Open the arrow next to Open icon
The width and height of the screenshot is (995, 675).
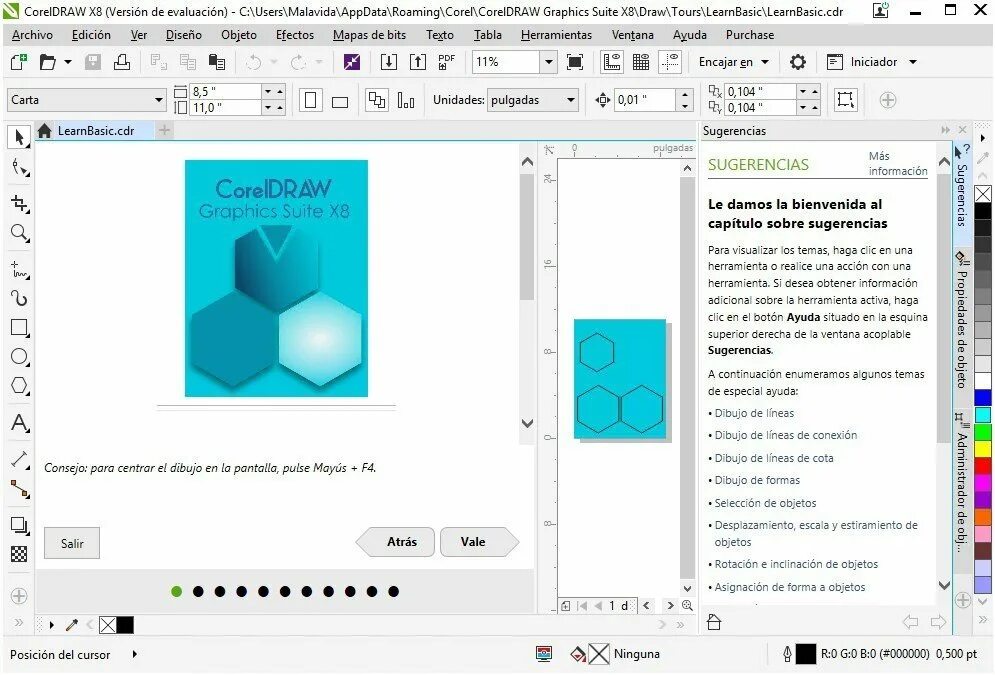(x=68, y=62)
